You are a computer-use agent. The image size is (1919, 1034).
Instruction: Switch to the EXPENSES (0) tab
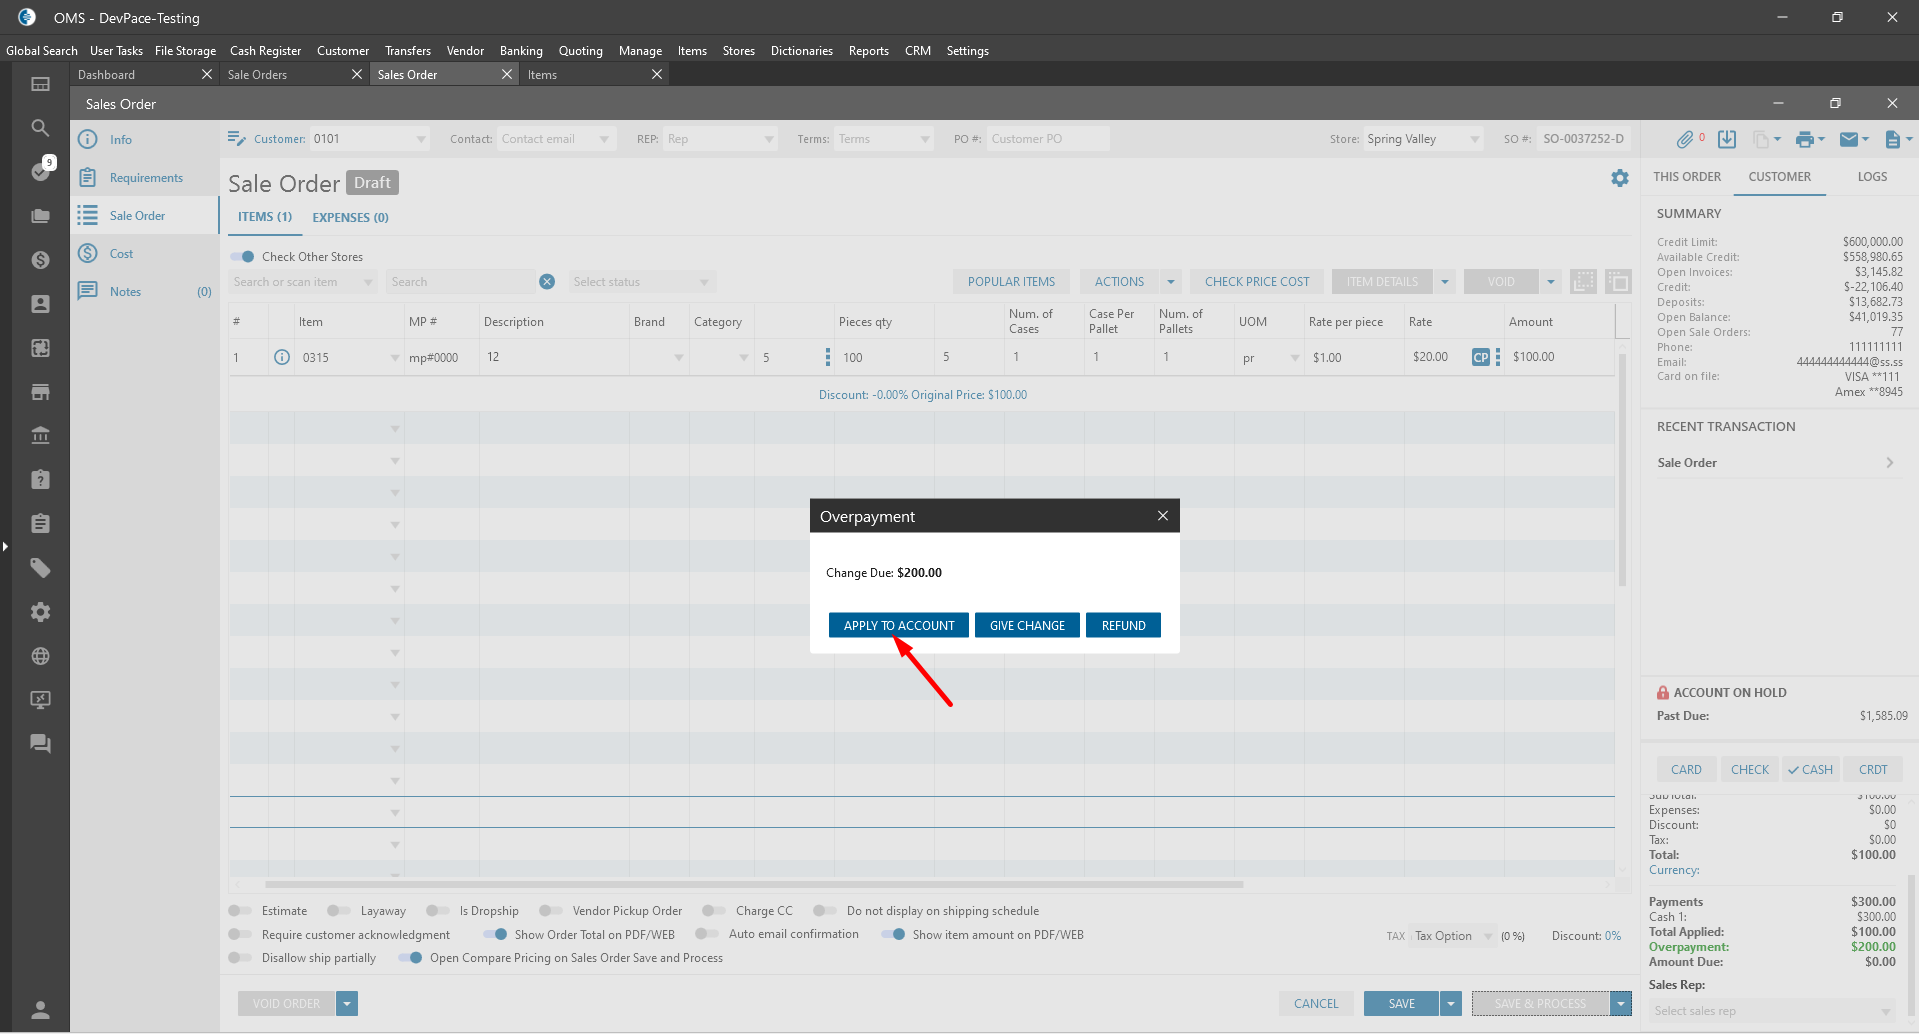(350, 217)
